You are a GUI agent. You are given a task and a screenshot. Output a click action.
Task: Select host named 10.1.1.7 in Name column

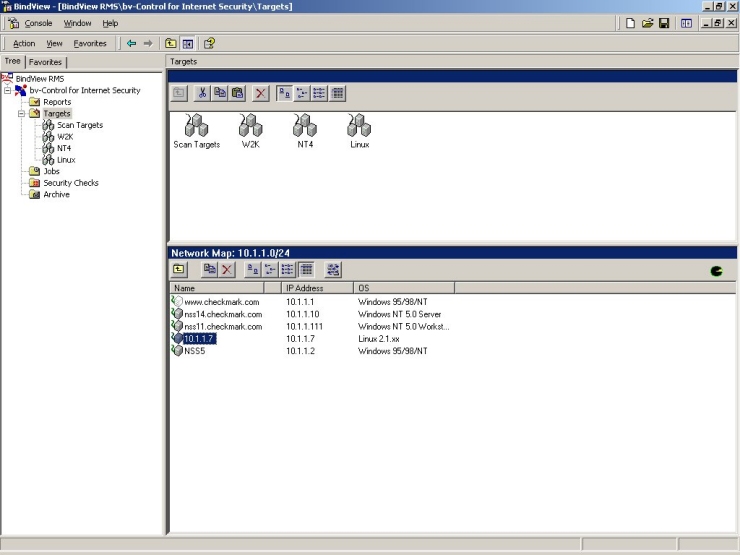tap(199, 338)
